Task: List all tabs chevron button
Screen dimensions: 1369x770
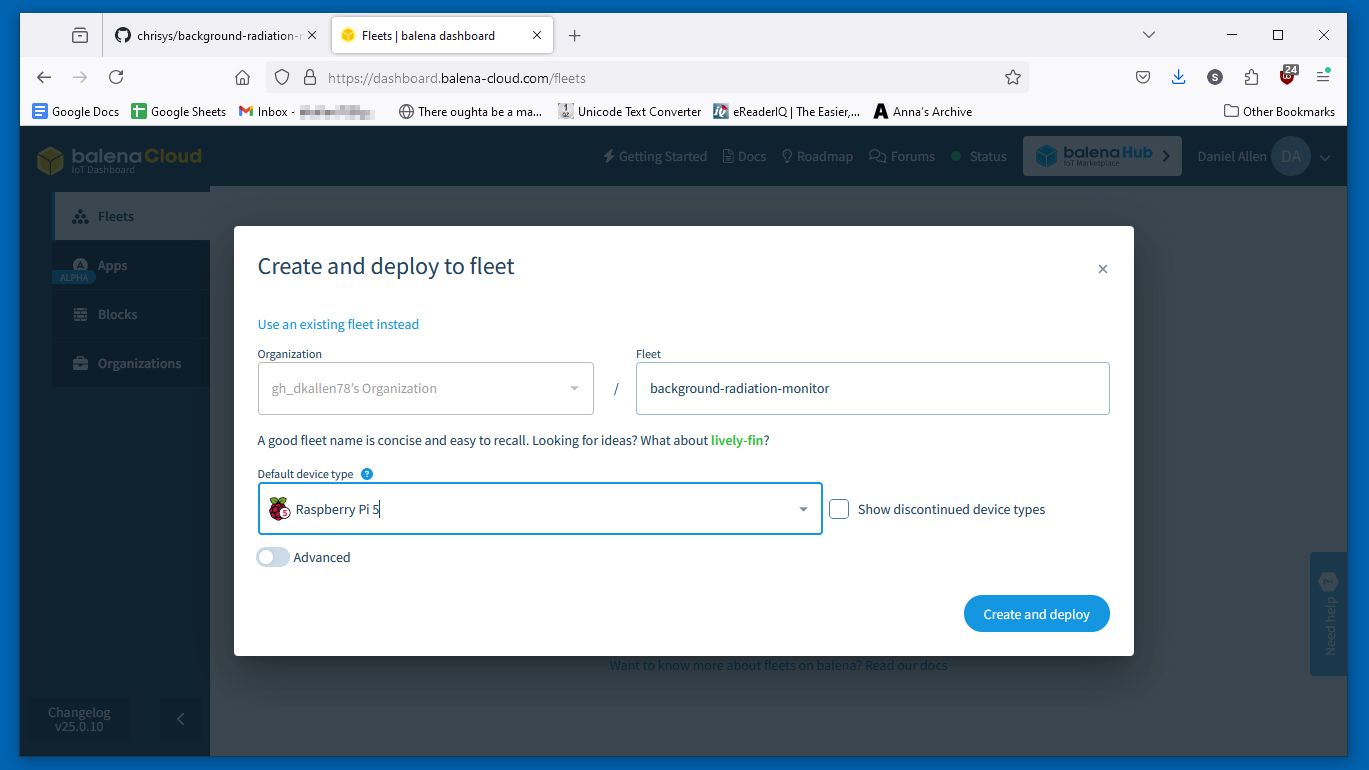Action: (1149, 35)
